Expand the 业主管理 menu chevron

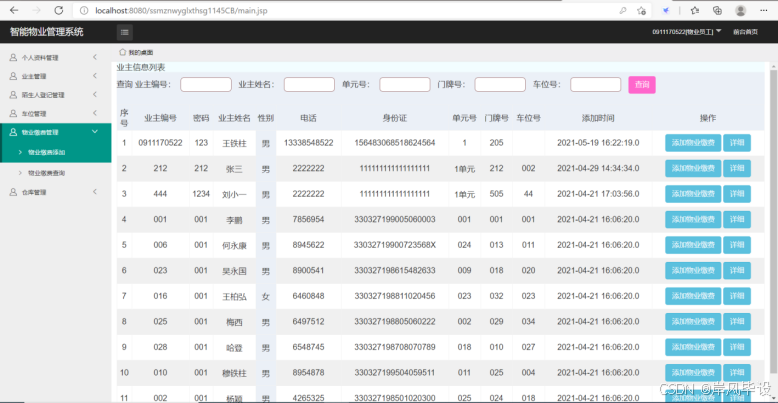pos(95,76)
